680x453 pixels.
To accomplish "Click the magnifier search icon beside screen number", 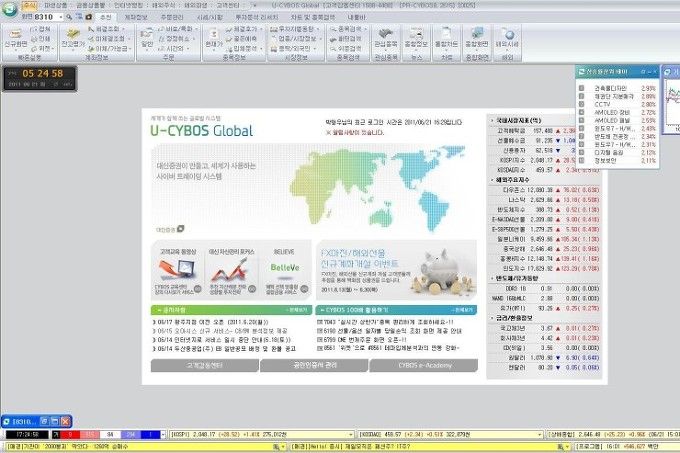I will 69,17.
